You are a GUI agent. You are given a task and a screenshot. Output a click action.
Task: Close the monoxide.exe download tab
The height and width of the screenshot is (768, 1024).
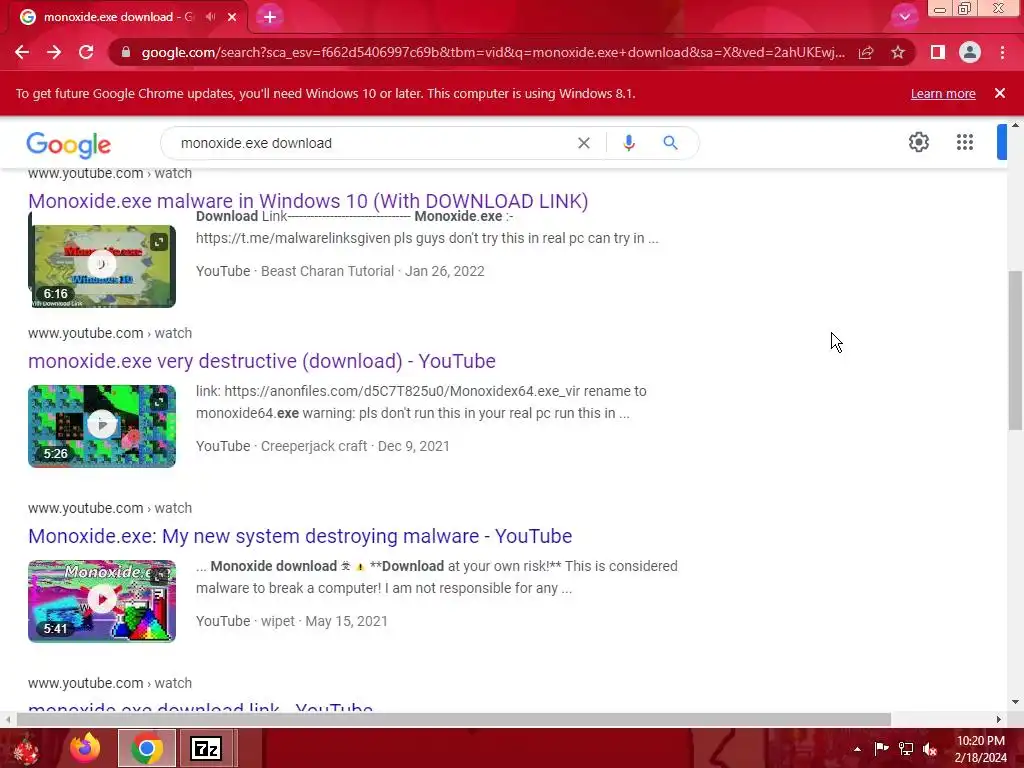click(x=232, y=17)
